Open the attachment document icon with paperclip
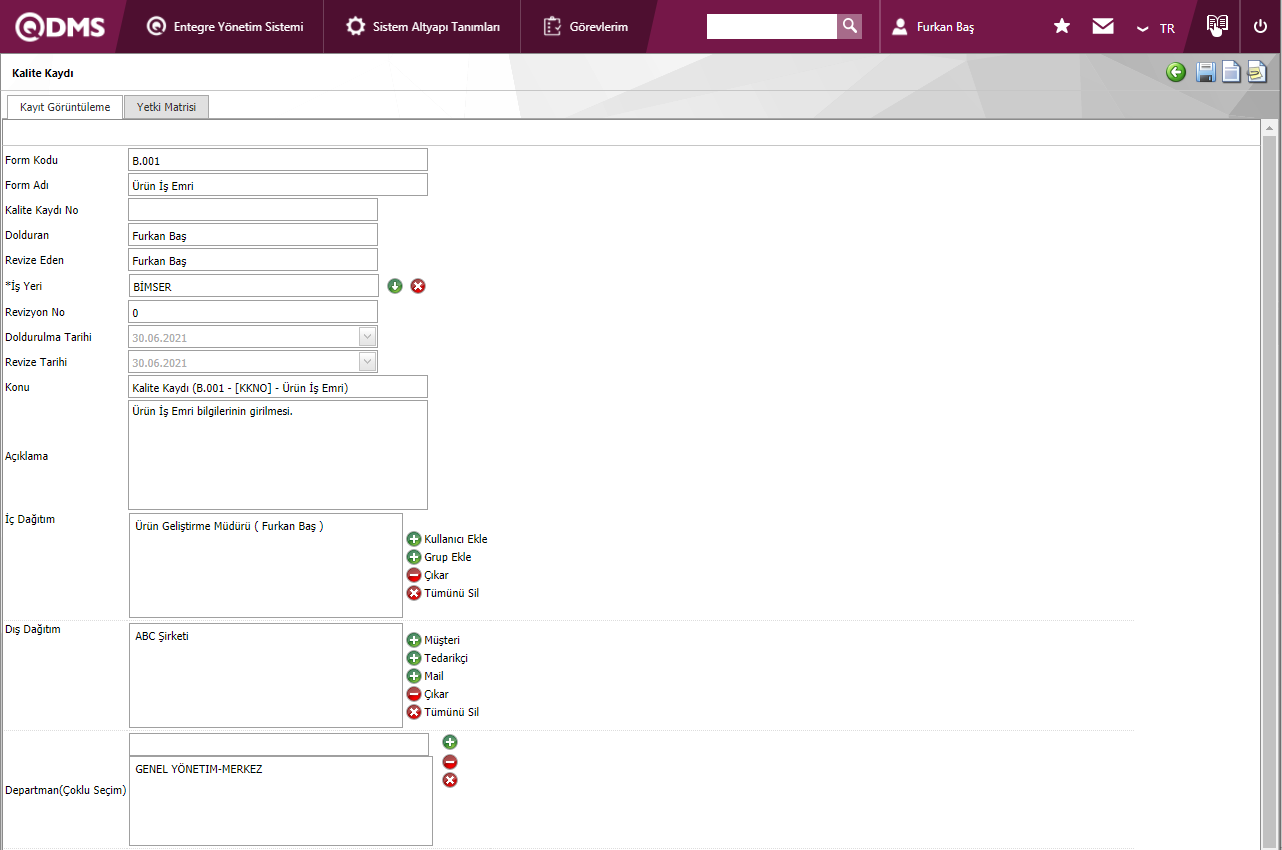This screenshot has height=850, width=1282. coord(1256,72)
